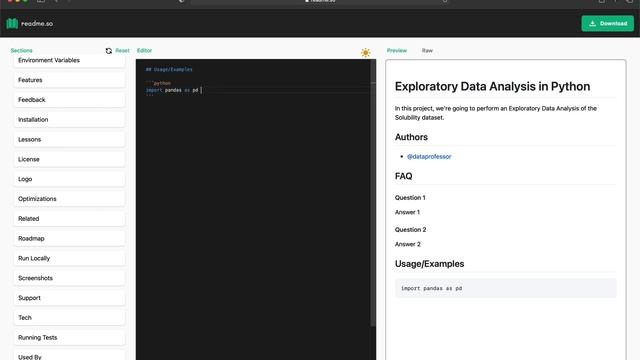This screenshot has height=360, width=640.
Task: Add the Support section
Action: [x=69, y=298]
